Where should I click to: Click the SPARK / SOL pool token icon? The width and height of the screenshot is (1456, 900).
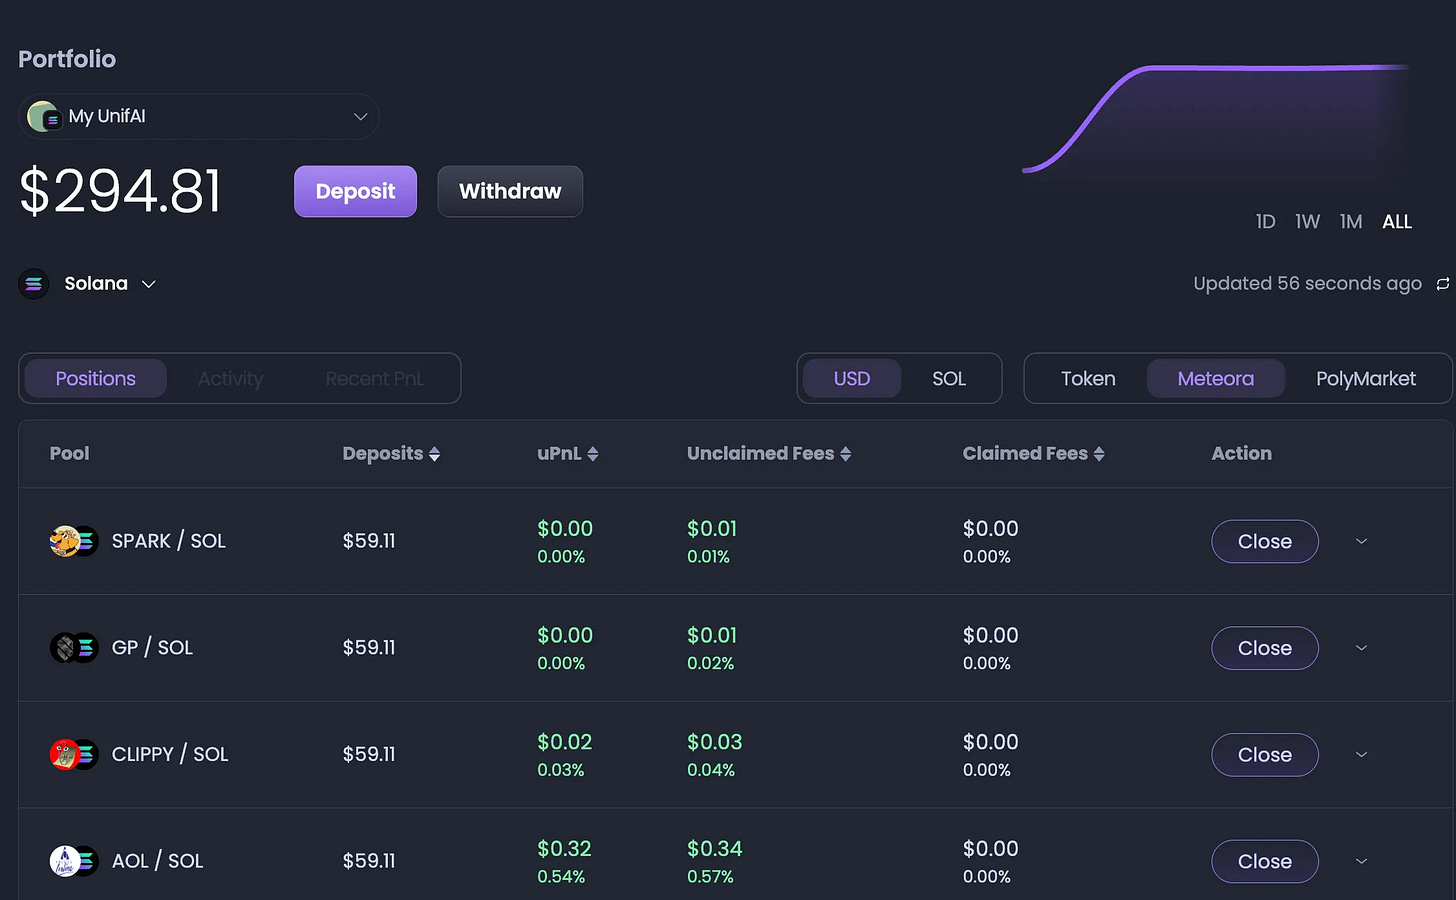(x=74, y=541)
